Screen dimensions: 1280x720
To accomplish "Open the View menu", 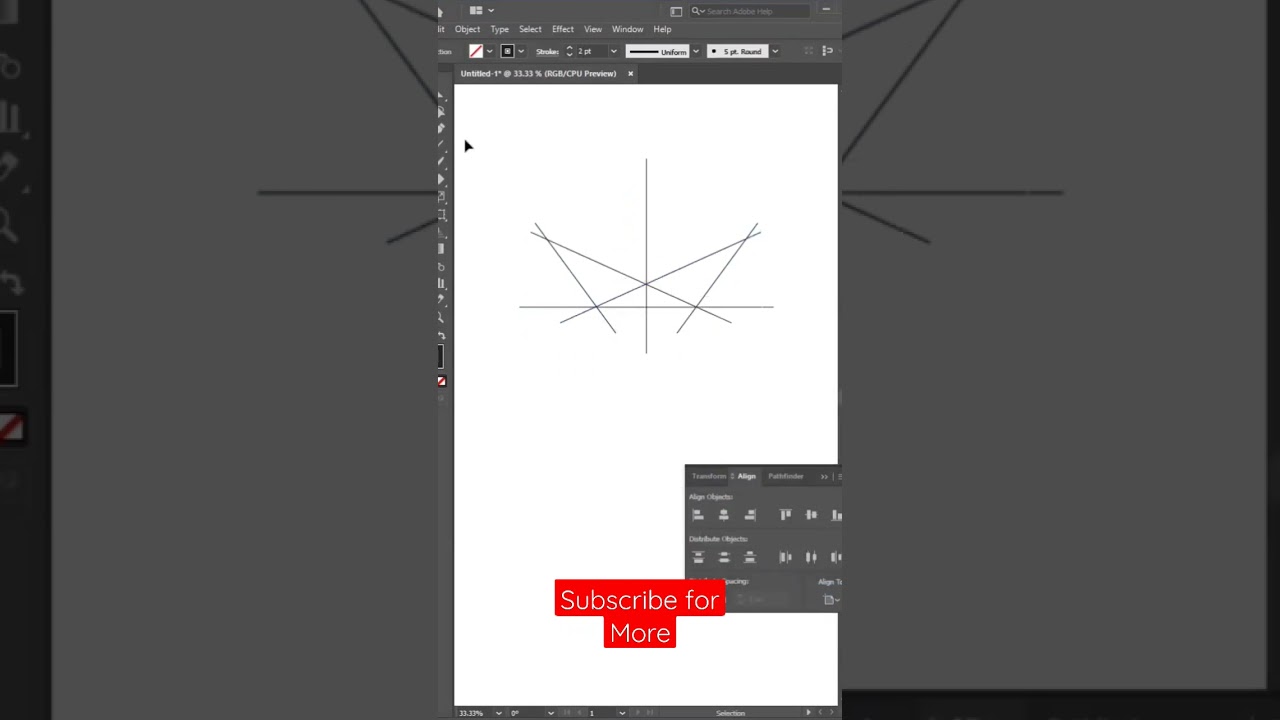I will pos(593,29).
